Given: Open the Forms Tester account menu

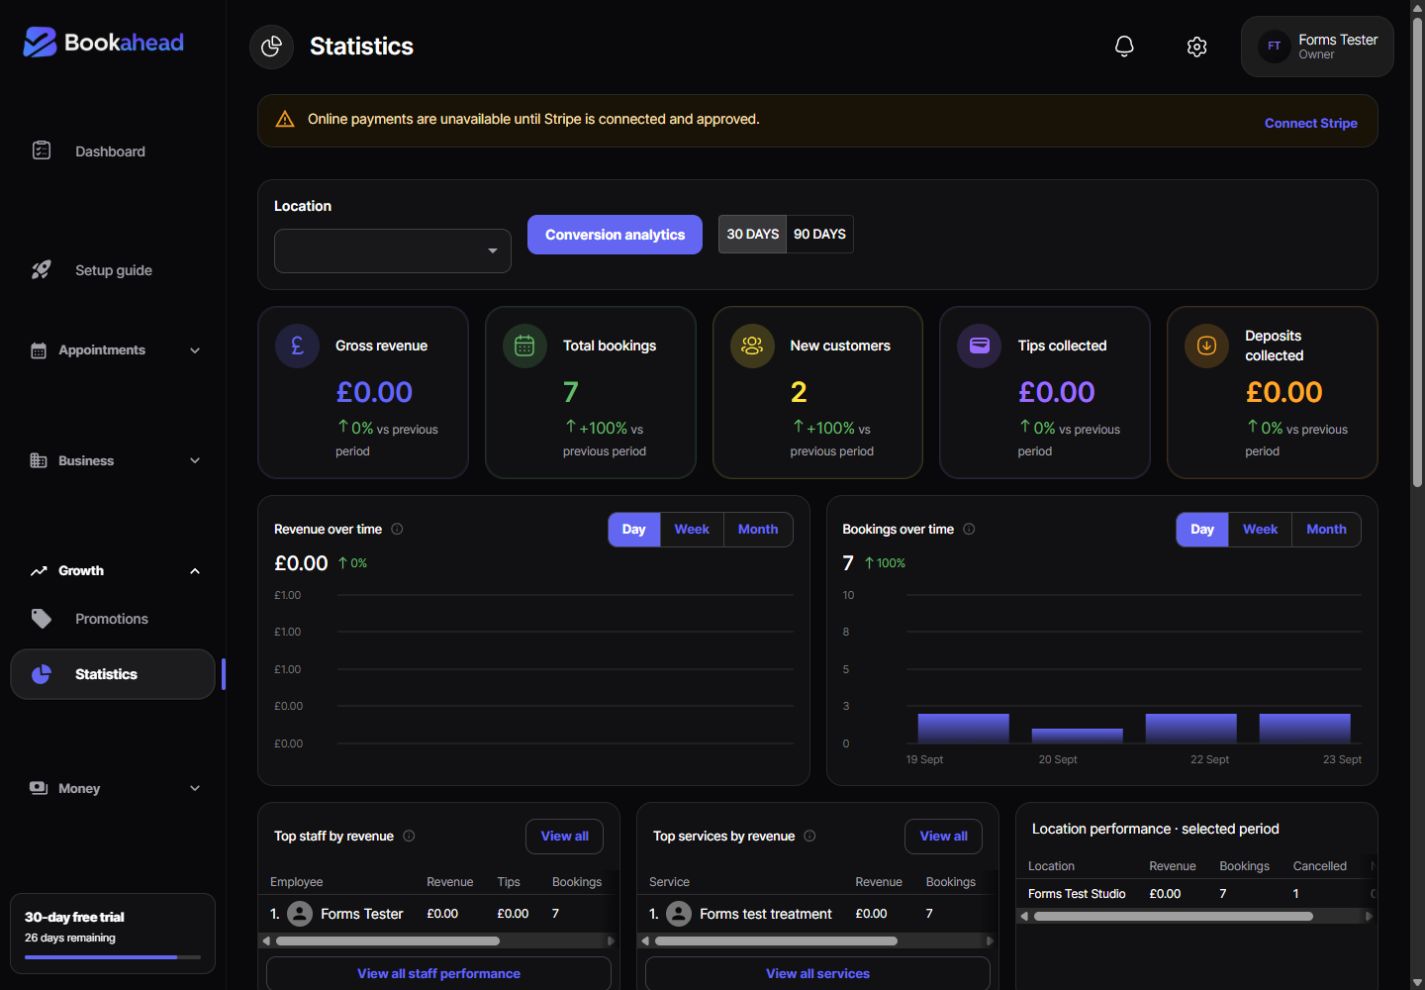Looking at the screenshot, I should point(1317,46).
